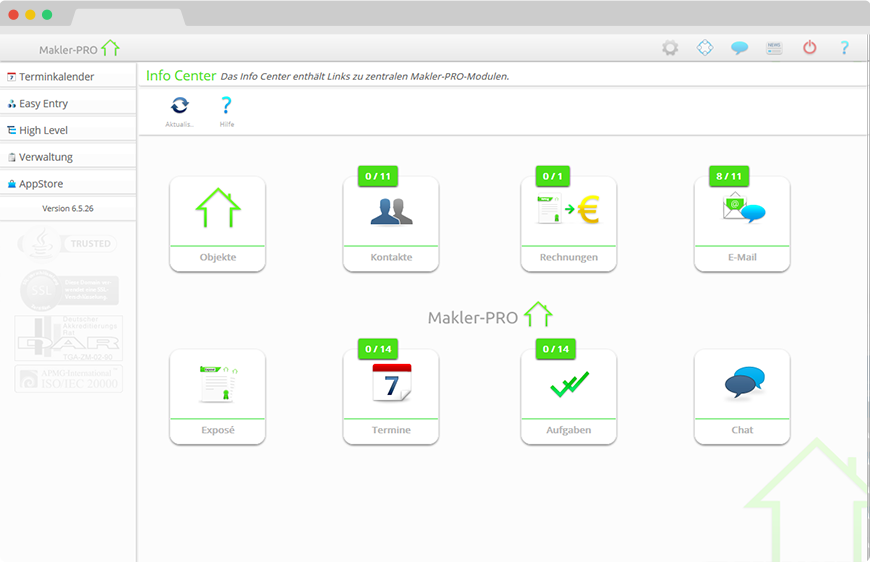
Task: Click the 0/14 badge on Termine
Action: [x=378, y=349]
